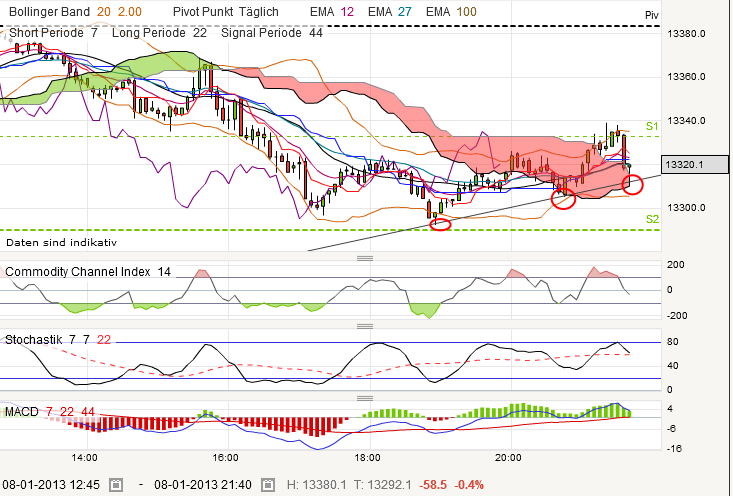Click the Daten sind indikativ notice
Screen dimensions: 733x496
click(61, 243)
